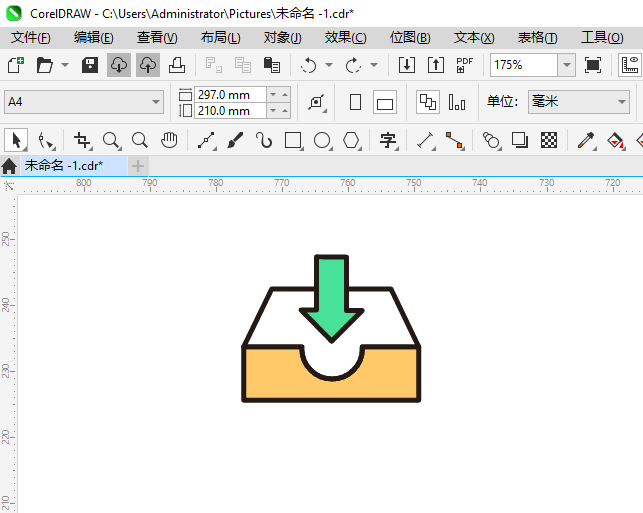Click the Redo arrow icon

click(x=353, y=65)
